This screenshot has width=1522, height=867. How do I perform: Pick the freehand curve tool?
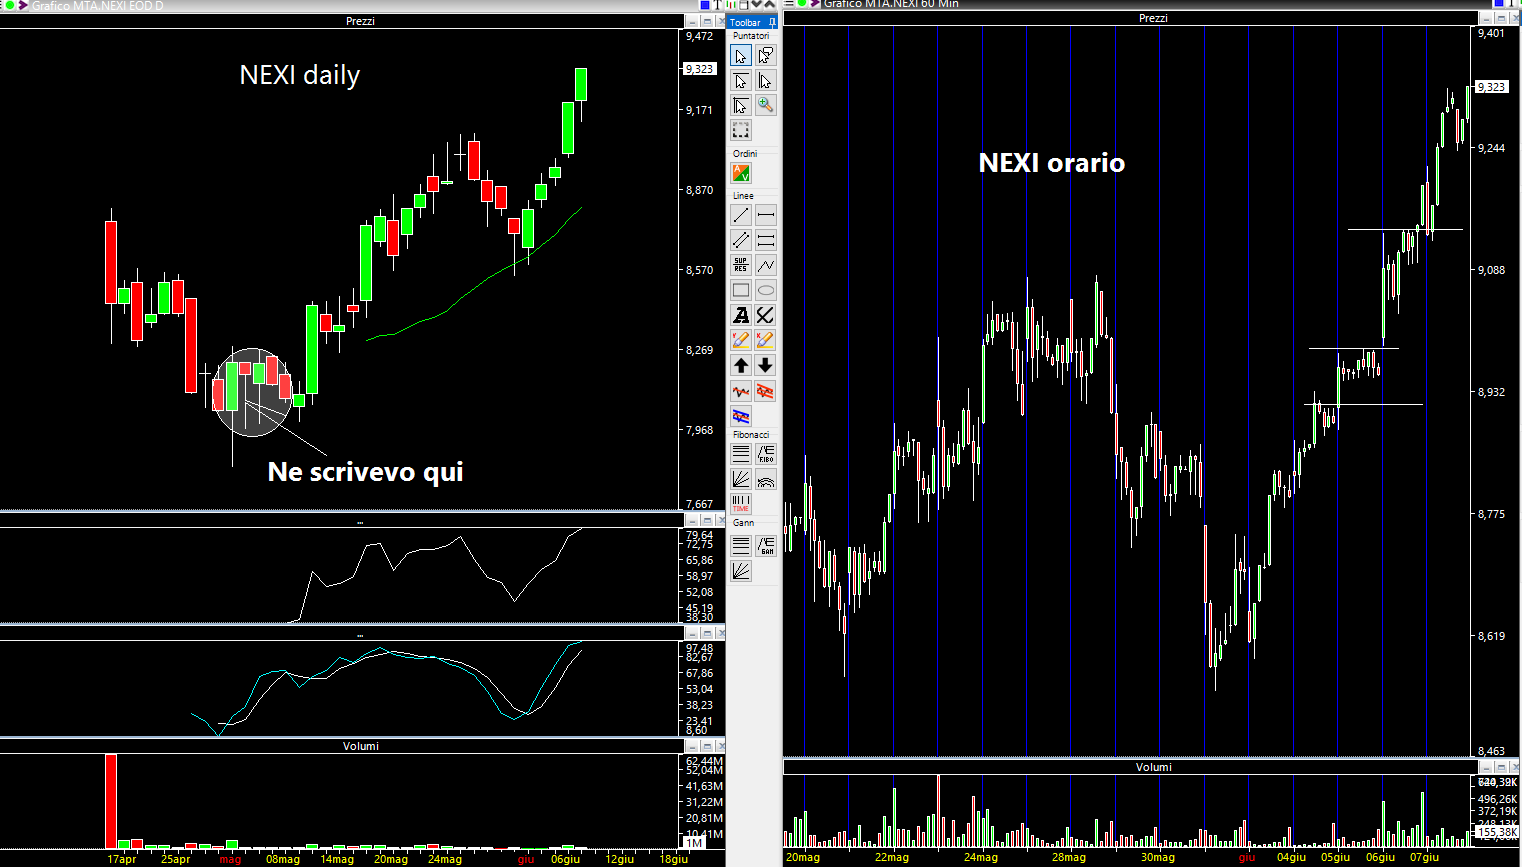(x=766, y=316)
